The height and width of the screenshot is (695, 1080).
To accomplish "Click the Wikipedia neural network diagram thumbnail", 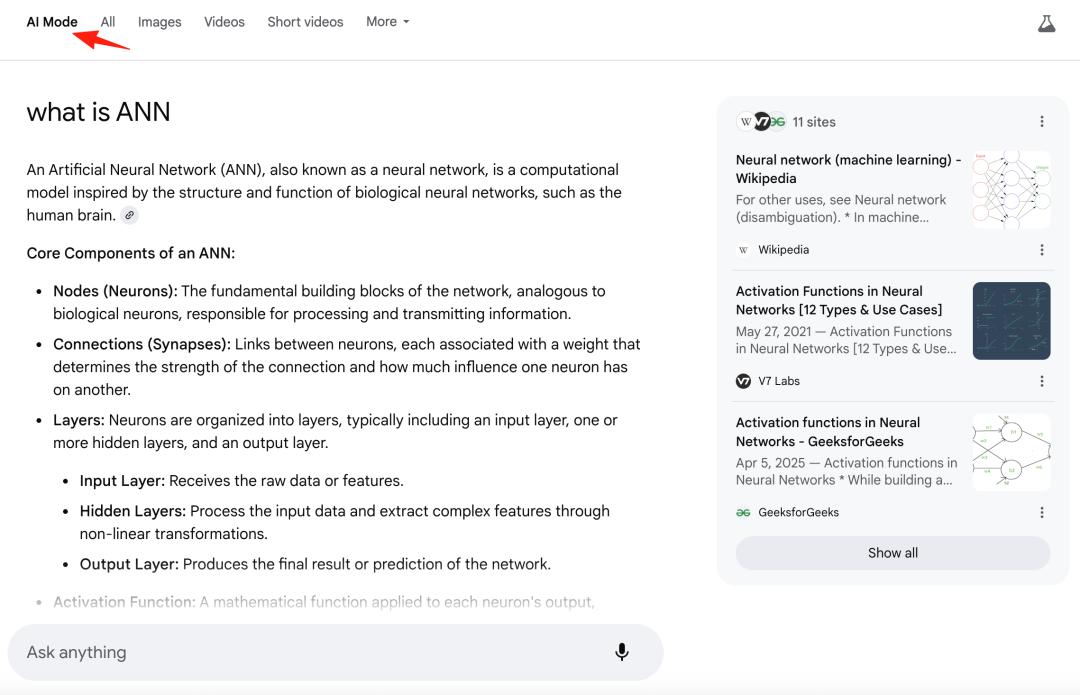I will click(x=1011, y=189).
